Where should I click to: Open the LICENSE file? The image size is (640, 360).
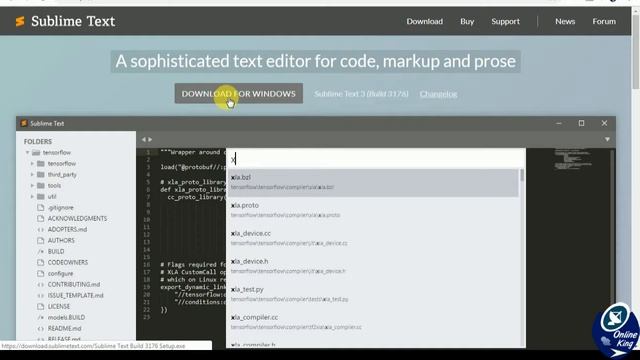pyautogui.click(x=59, y=307)
